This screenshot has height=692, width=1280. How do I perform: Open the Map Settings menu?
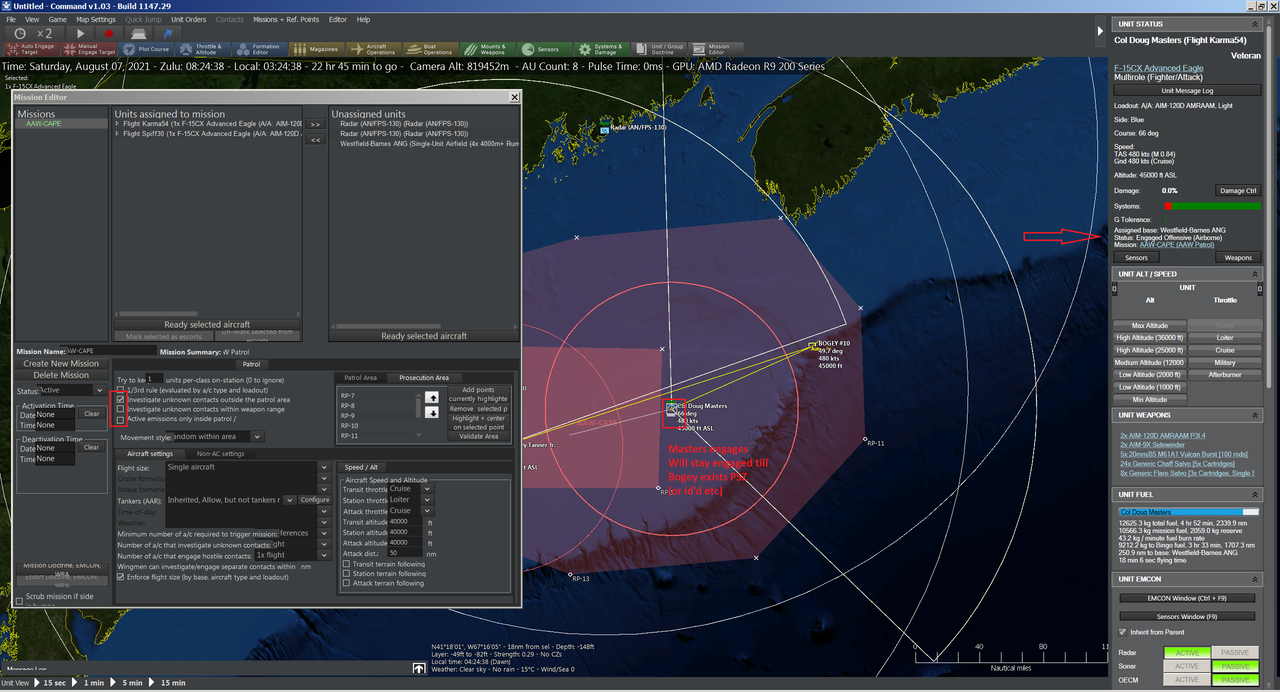96,19
